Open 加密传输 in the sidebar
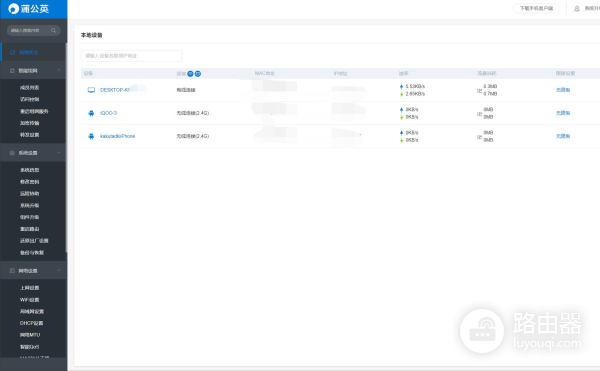This screenshot has height=371, width=600. coord(29,123)
